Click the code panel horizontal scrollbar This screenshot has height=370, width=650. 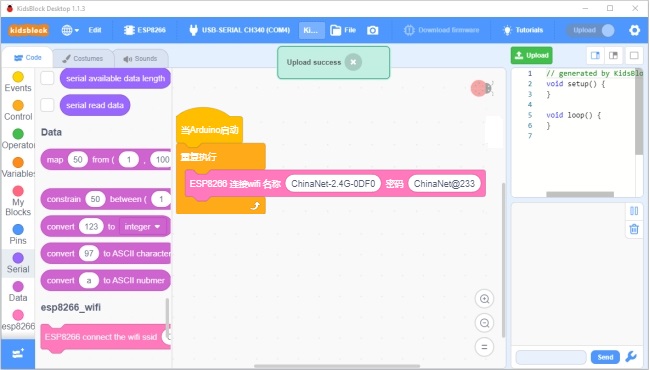(x=580, y=194)
